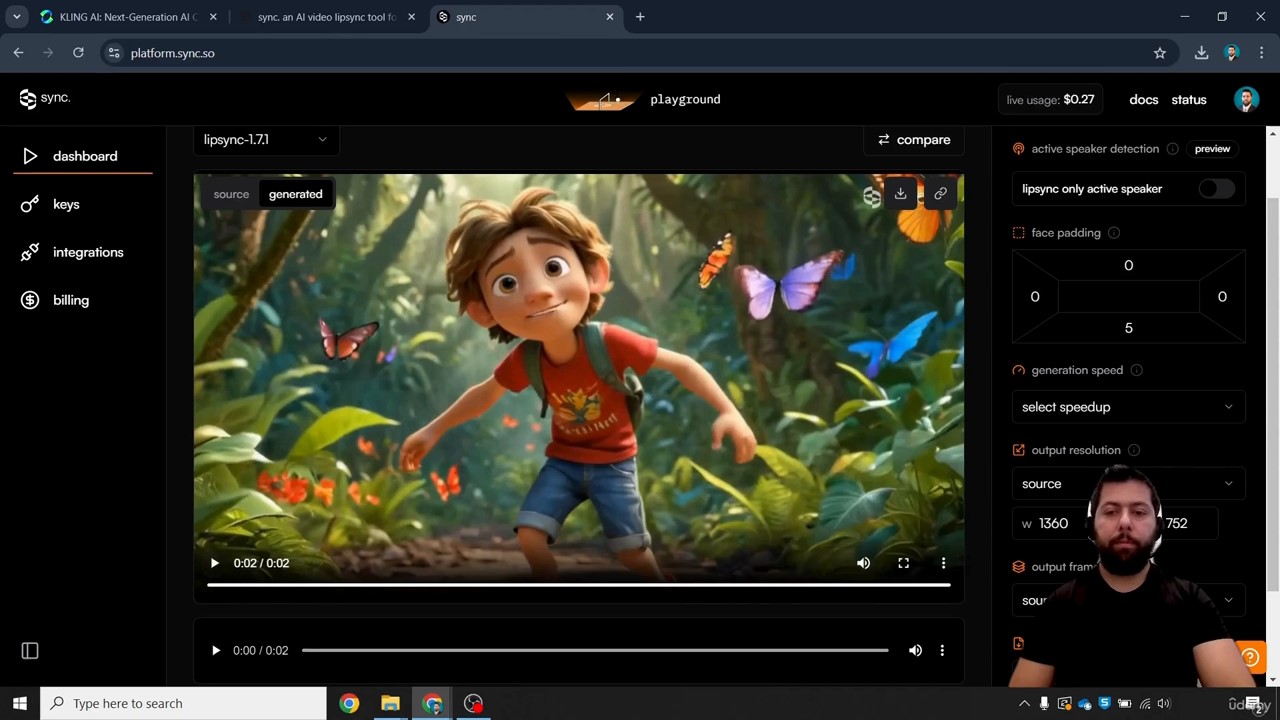Copy the video link icon
This screenshot has height=720, width=1280.
tap(940, 194)
